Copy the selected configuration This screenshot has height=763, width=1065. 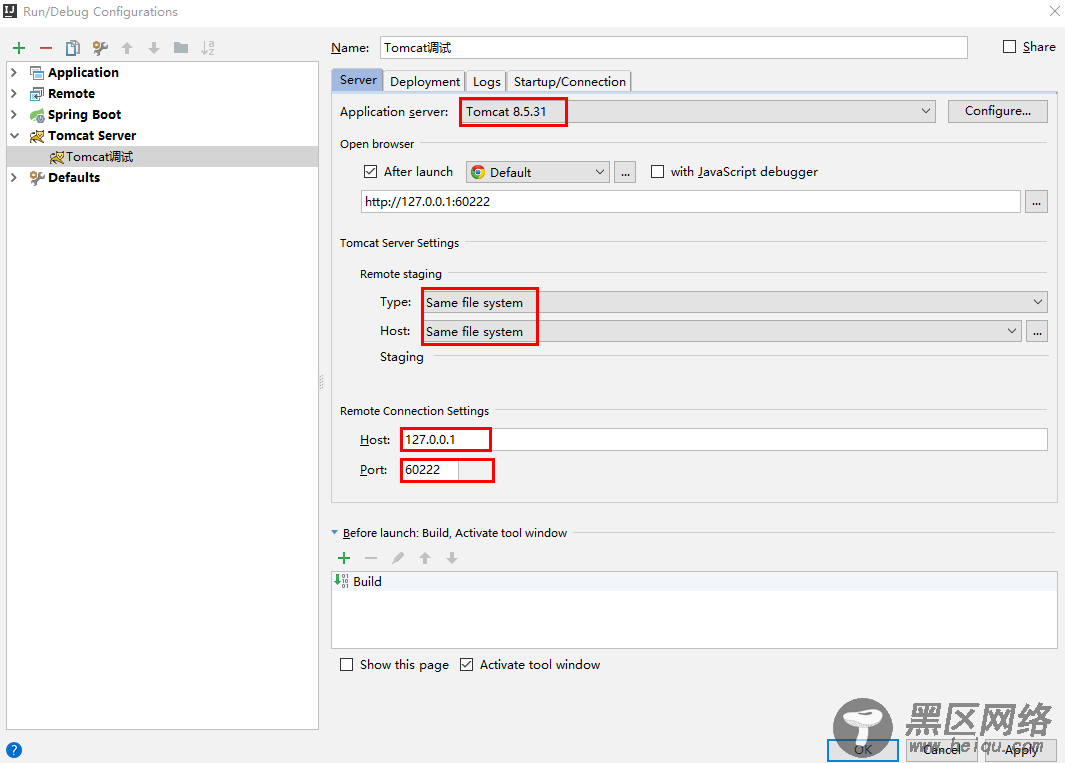click(73, 48)
